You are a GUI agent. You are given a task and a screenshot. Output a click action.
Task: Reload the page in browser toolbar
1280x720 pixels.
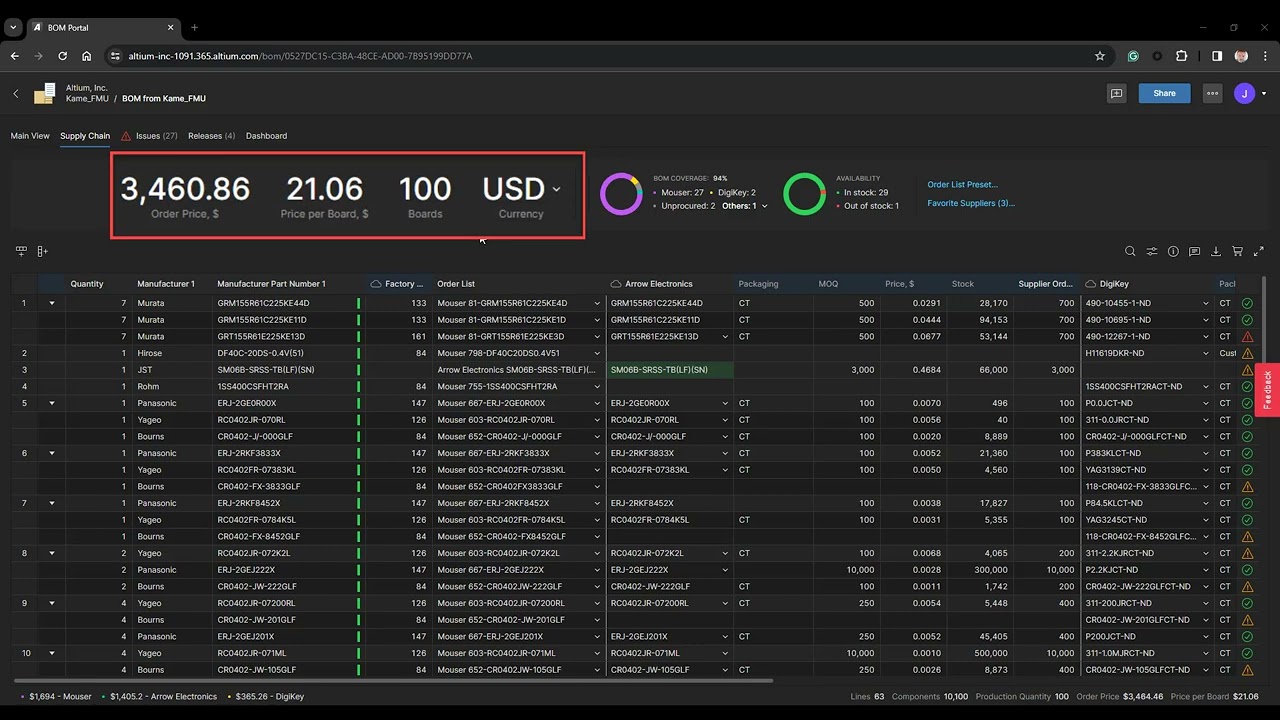(62, 56)
